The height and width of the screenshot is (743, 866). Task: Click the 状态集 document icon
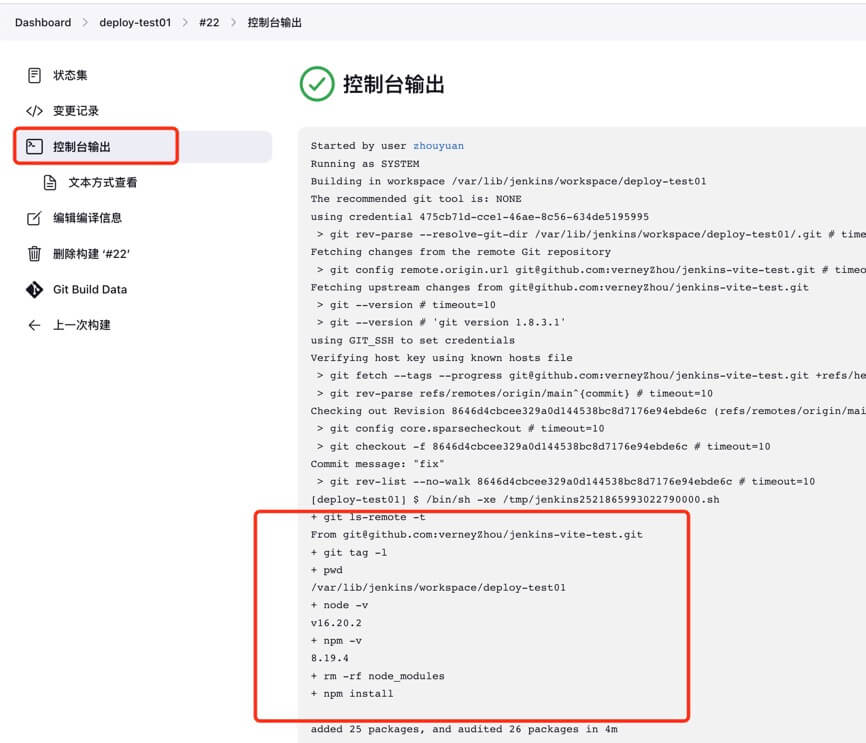coord(34,75)
